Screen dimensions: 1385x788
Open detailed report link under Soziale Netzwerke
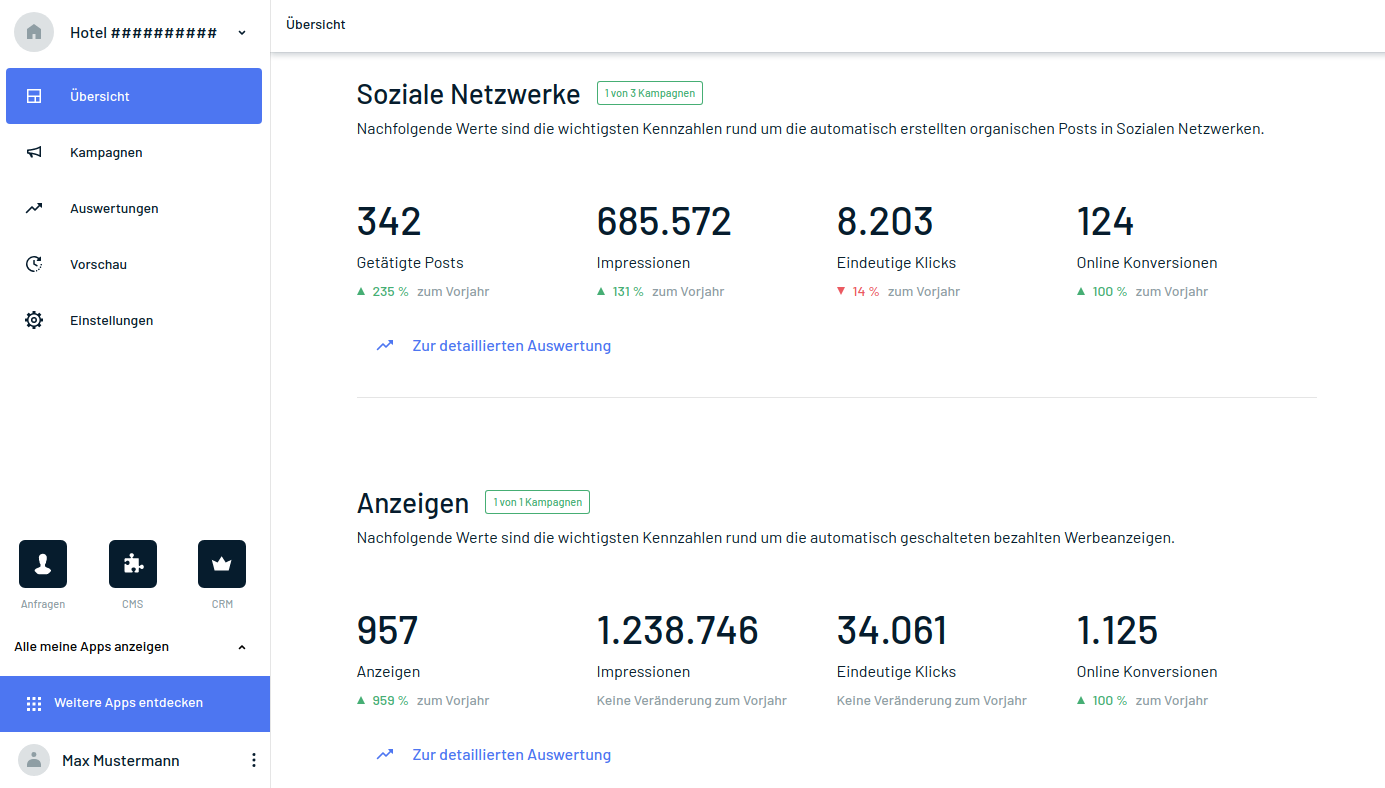click(511, 346)
